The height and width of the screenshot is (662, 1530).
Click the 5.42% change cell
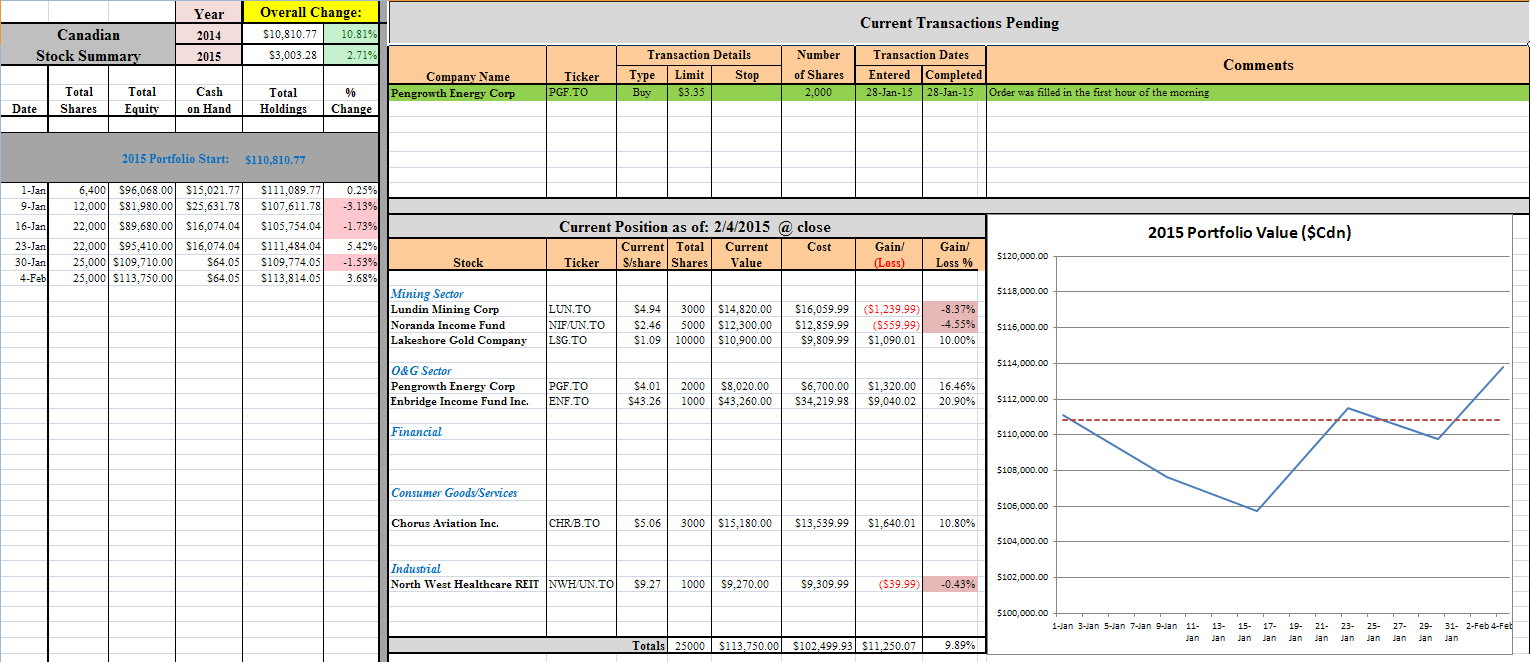[351, 245]
